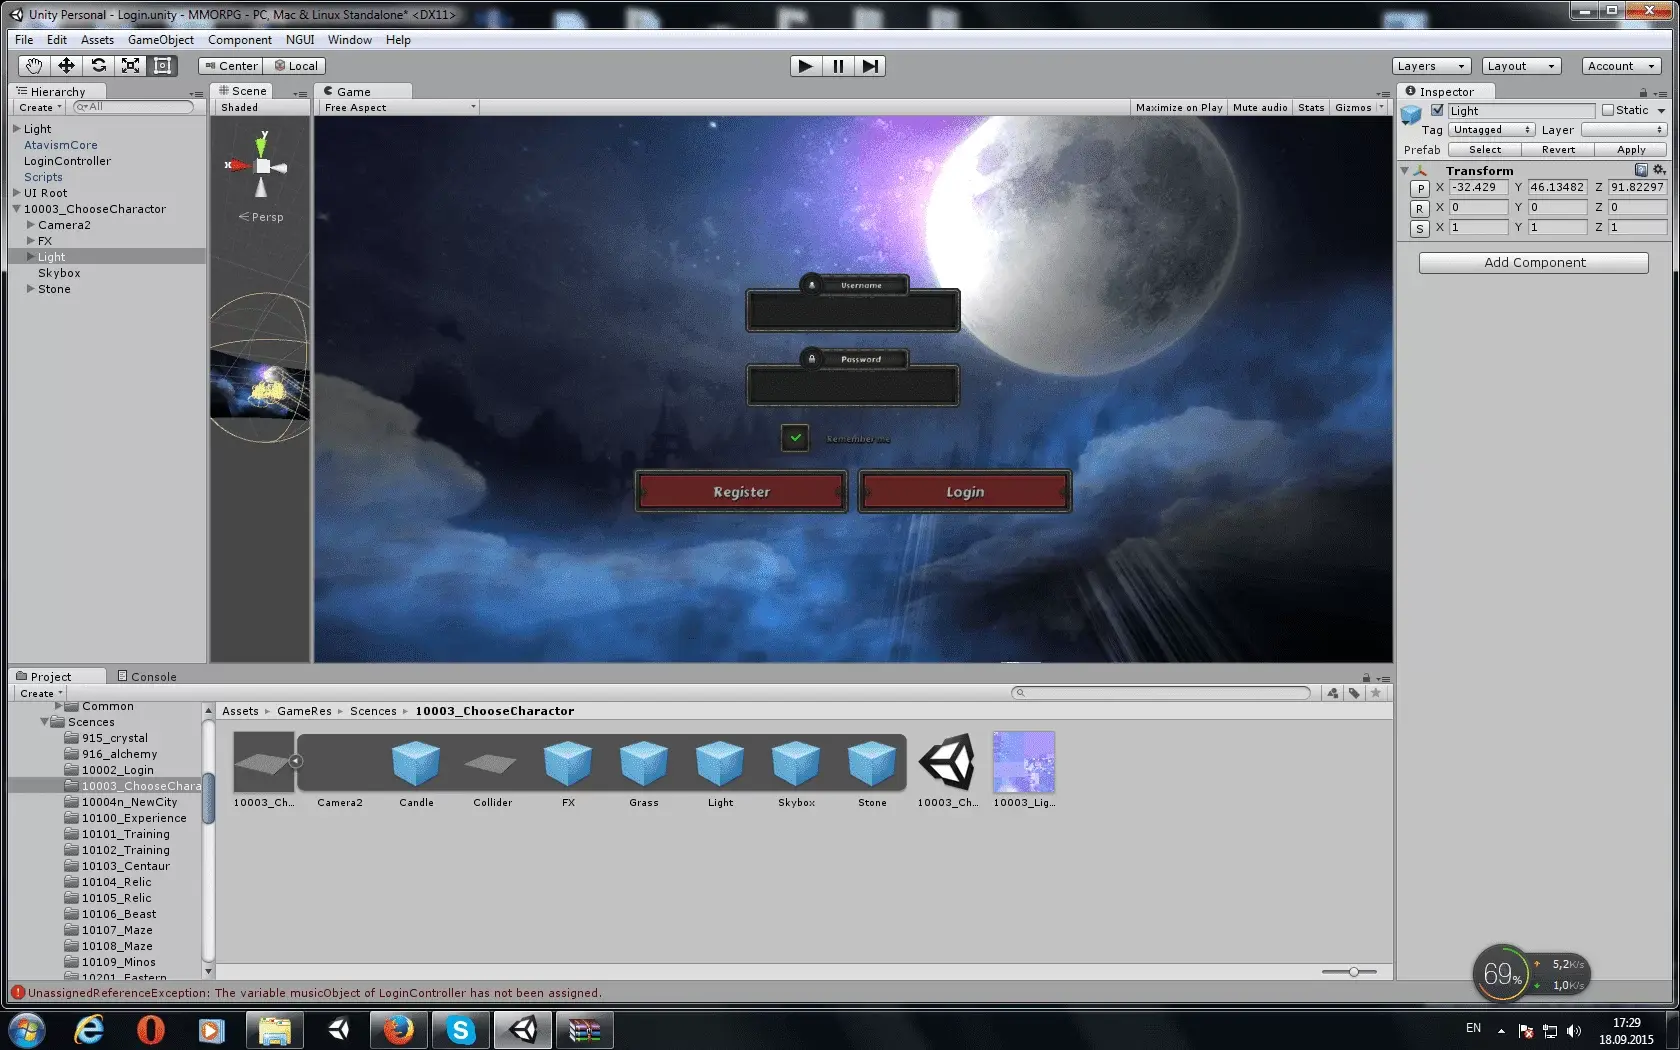The height and width of the screenshot is (1050, 1680).
Task: Toggle Stats overlay in Game view
Action: pos(1311,108)
